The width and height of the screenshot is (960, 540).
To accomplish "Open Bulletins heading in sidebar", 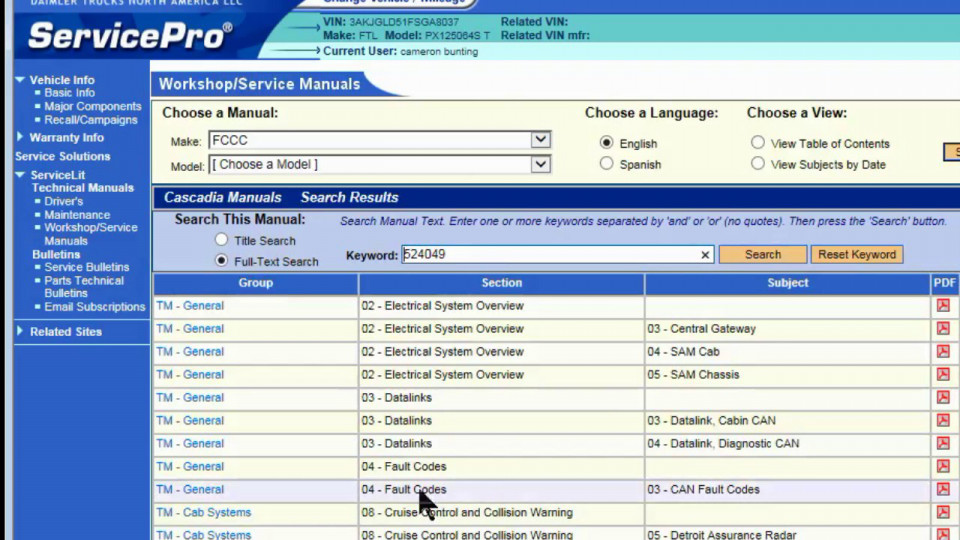I will click(56, 254).
